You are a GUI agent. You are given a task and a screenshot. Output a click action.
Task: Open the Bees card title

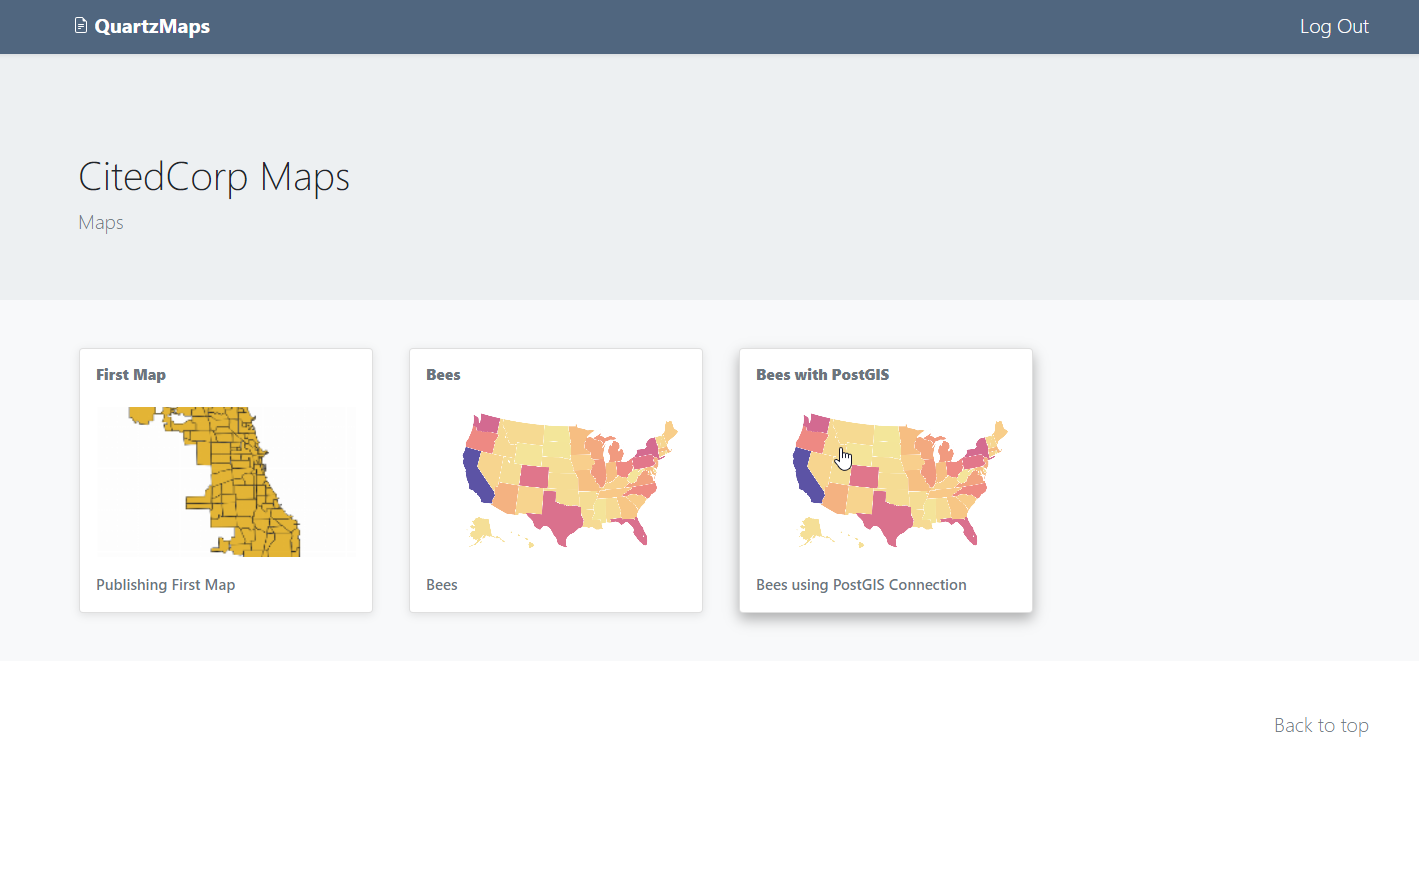pyautogui.click(x=443, y=375)
